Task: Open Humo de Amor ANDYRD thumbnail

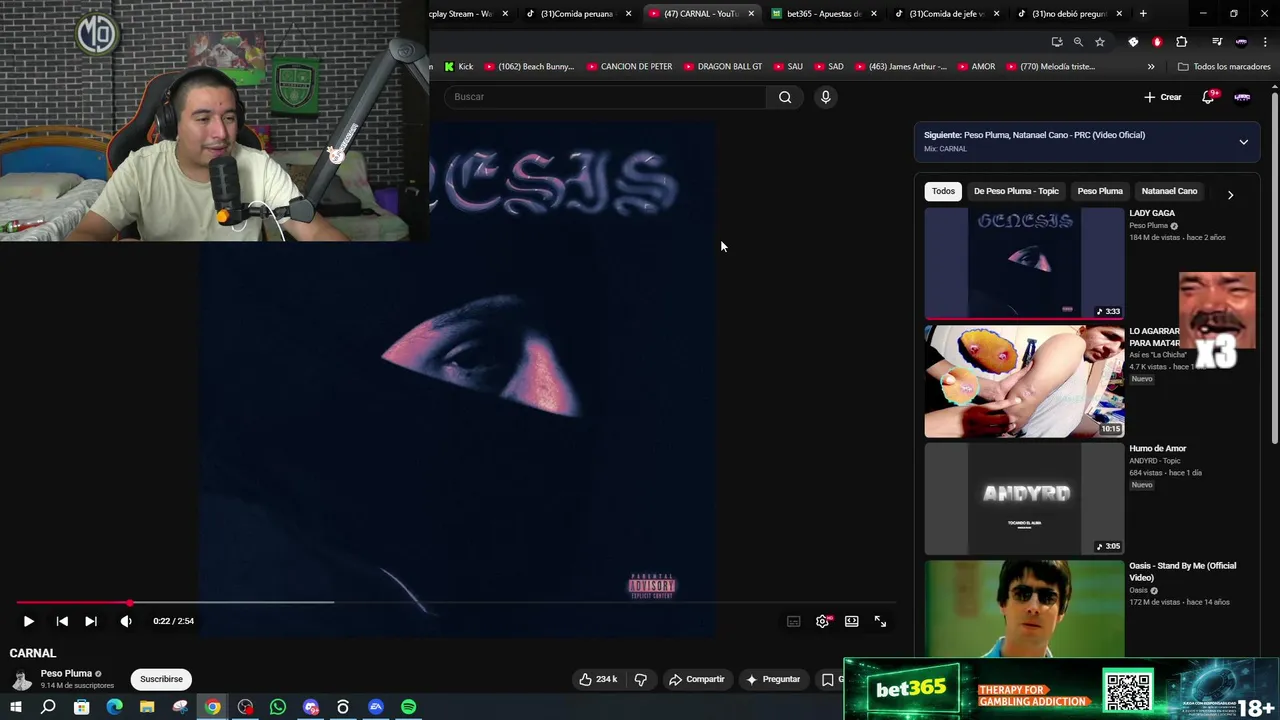Action: click(x=1024, y=499)
